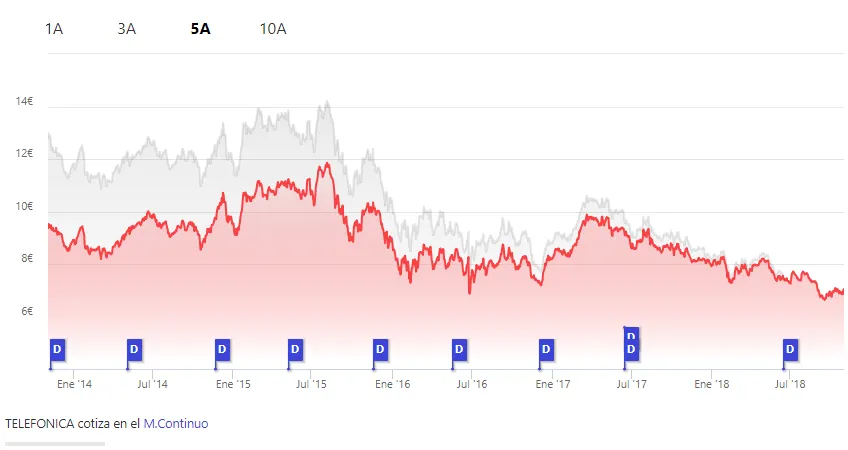Screen dimensions: 848x450
Task: Click the 10€ price axis label
Action: (x=24, y=206)
